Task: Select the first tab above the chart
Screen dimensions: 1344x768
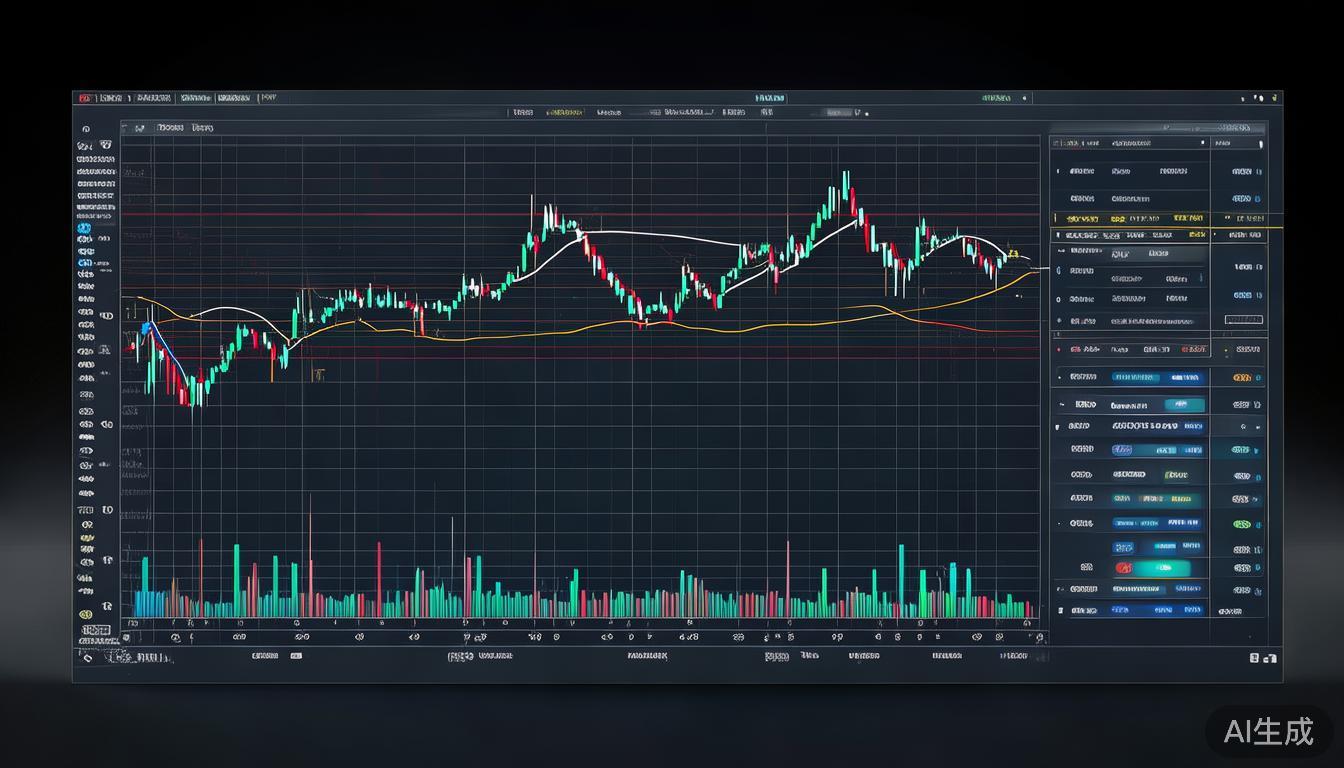Action: [x=169, y=129]
